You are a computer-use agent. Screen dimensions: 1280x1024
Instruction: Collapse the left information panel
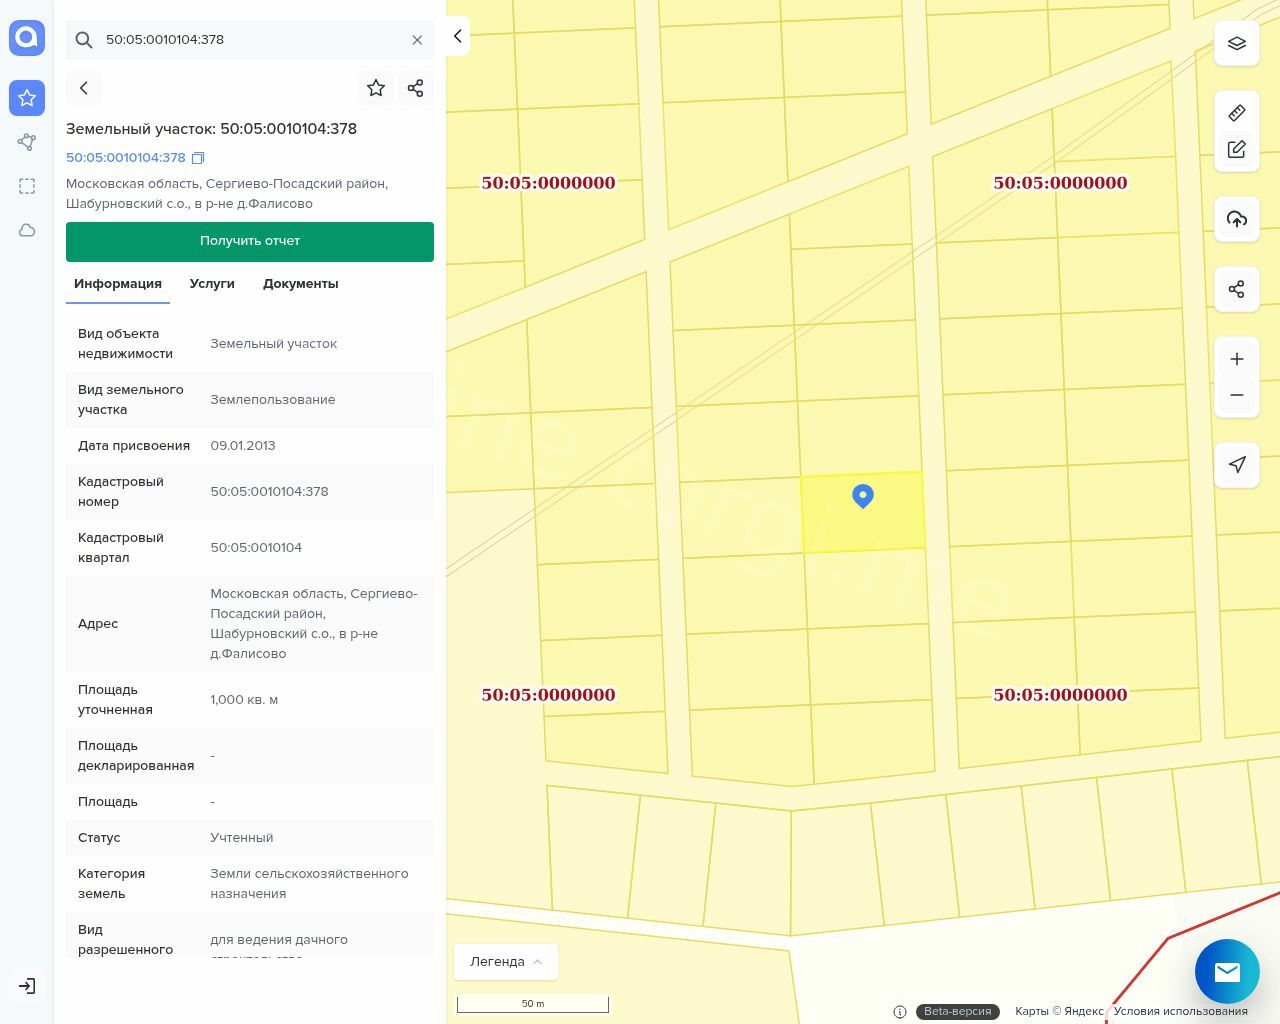click(x=457, y=36)
